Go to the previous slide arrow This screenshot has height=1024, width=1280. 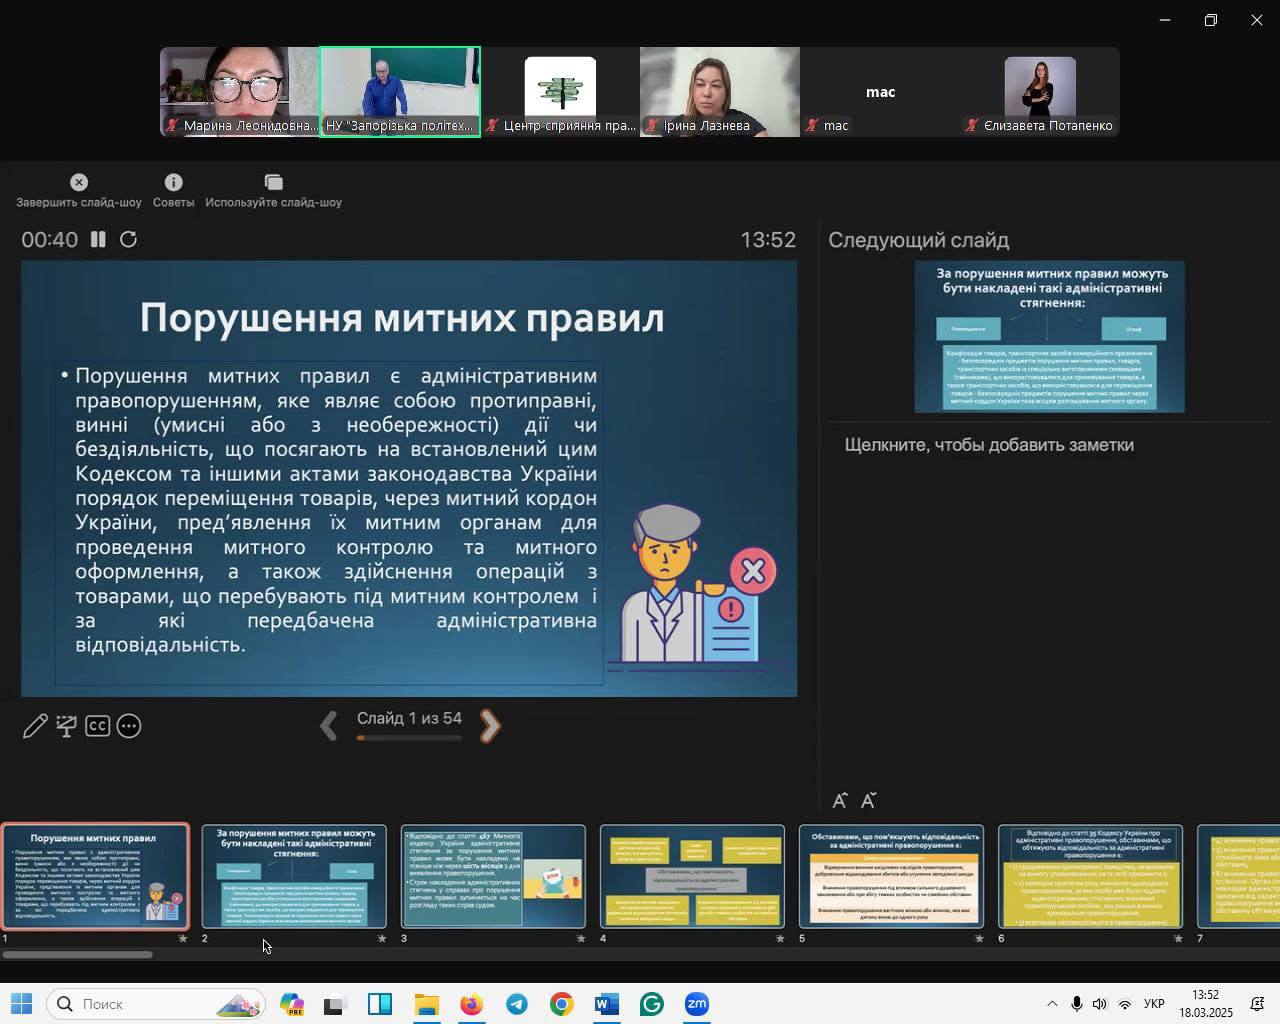click(x=328, y=726)
